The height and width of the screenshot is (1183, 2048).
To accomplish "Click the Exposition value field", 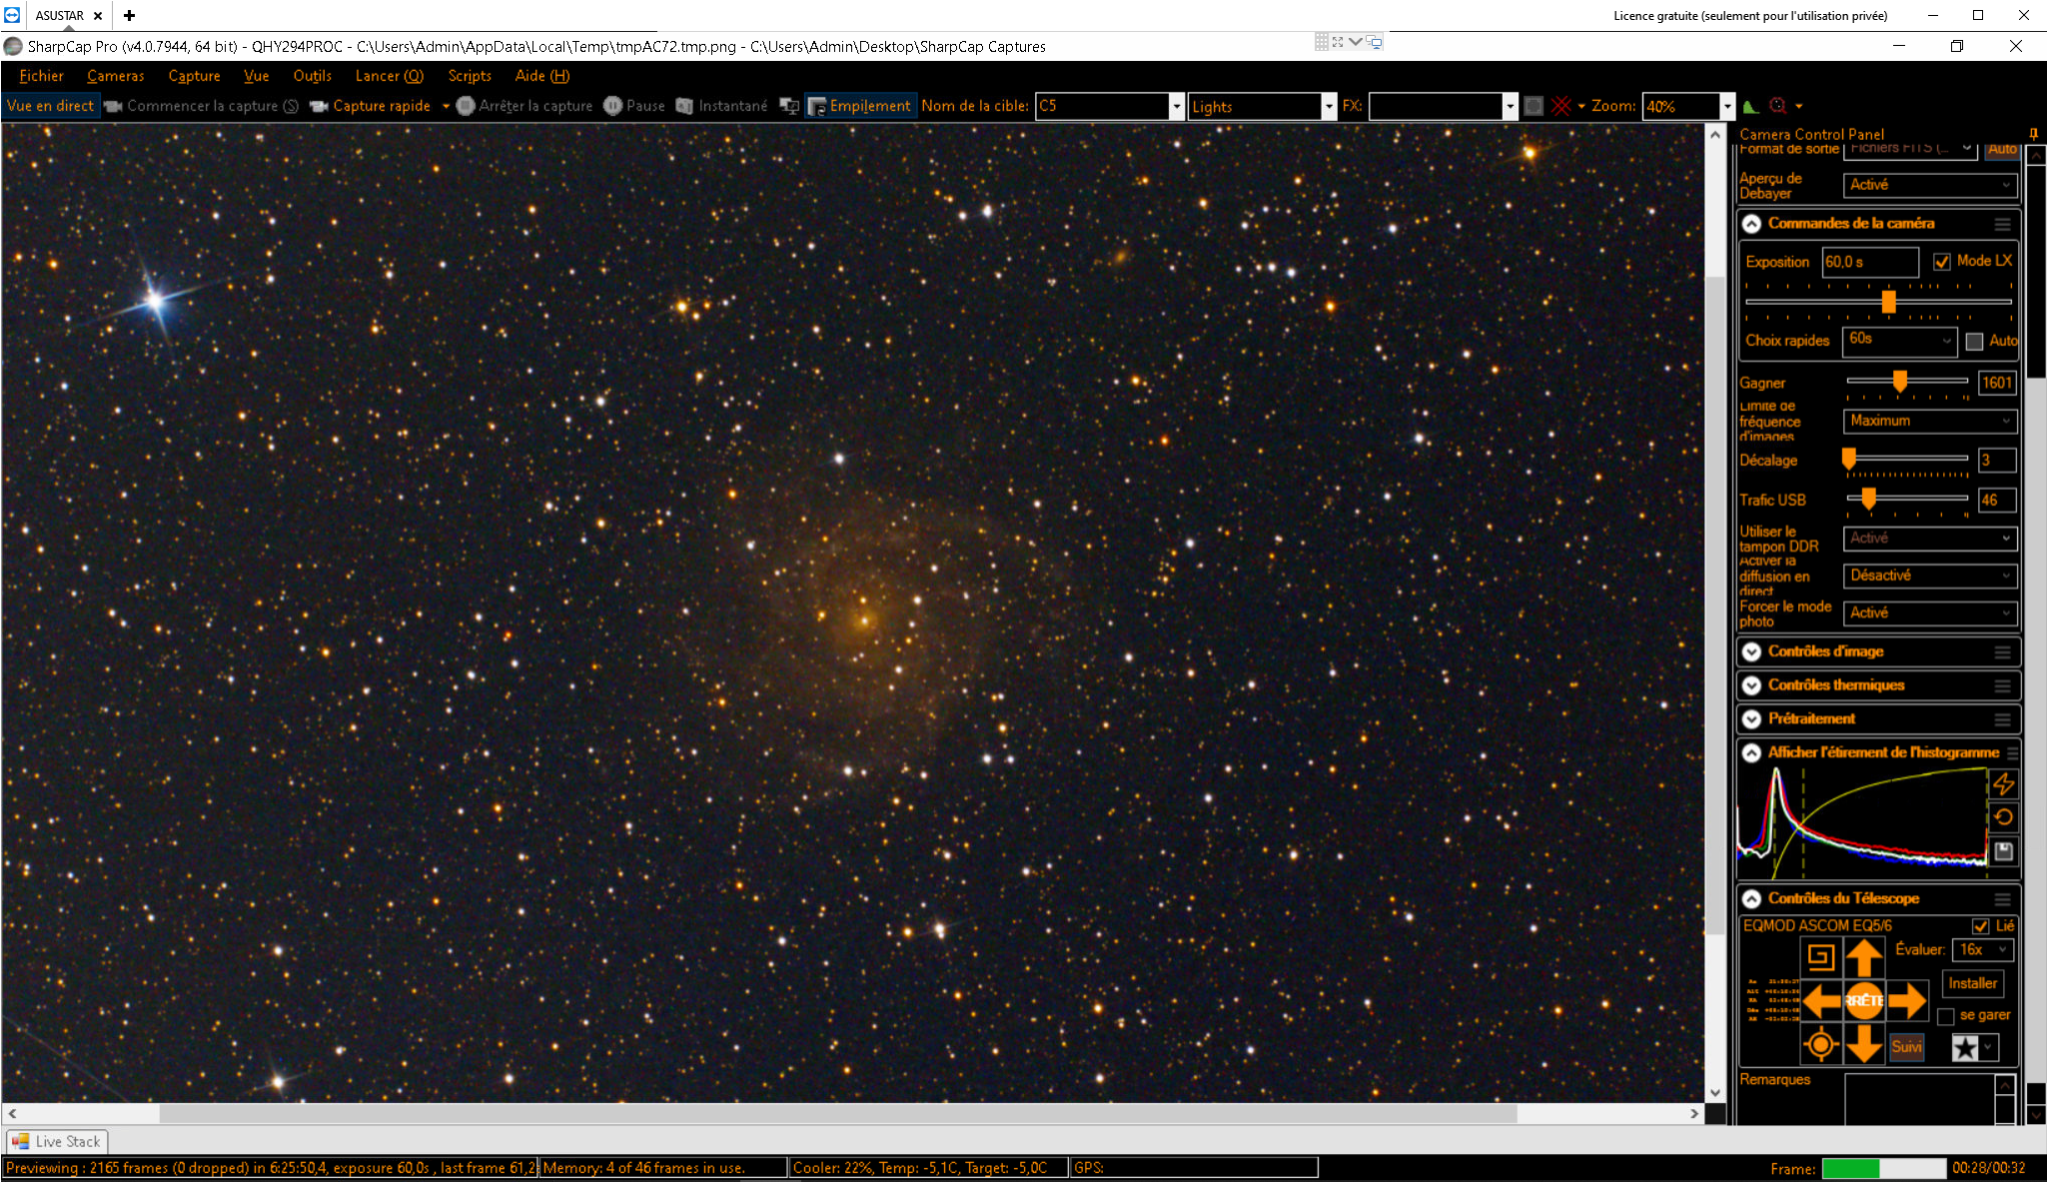I will [1869, 262].
